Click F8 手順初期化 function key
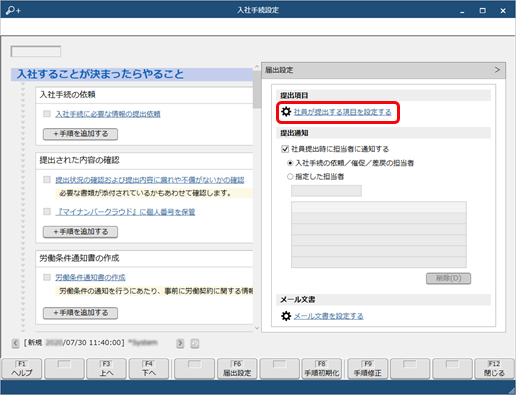Image resolution: width=516 pixels, height=395 pixels. tap(322, 369)
